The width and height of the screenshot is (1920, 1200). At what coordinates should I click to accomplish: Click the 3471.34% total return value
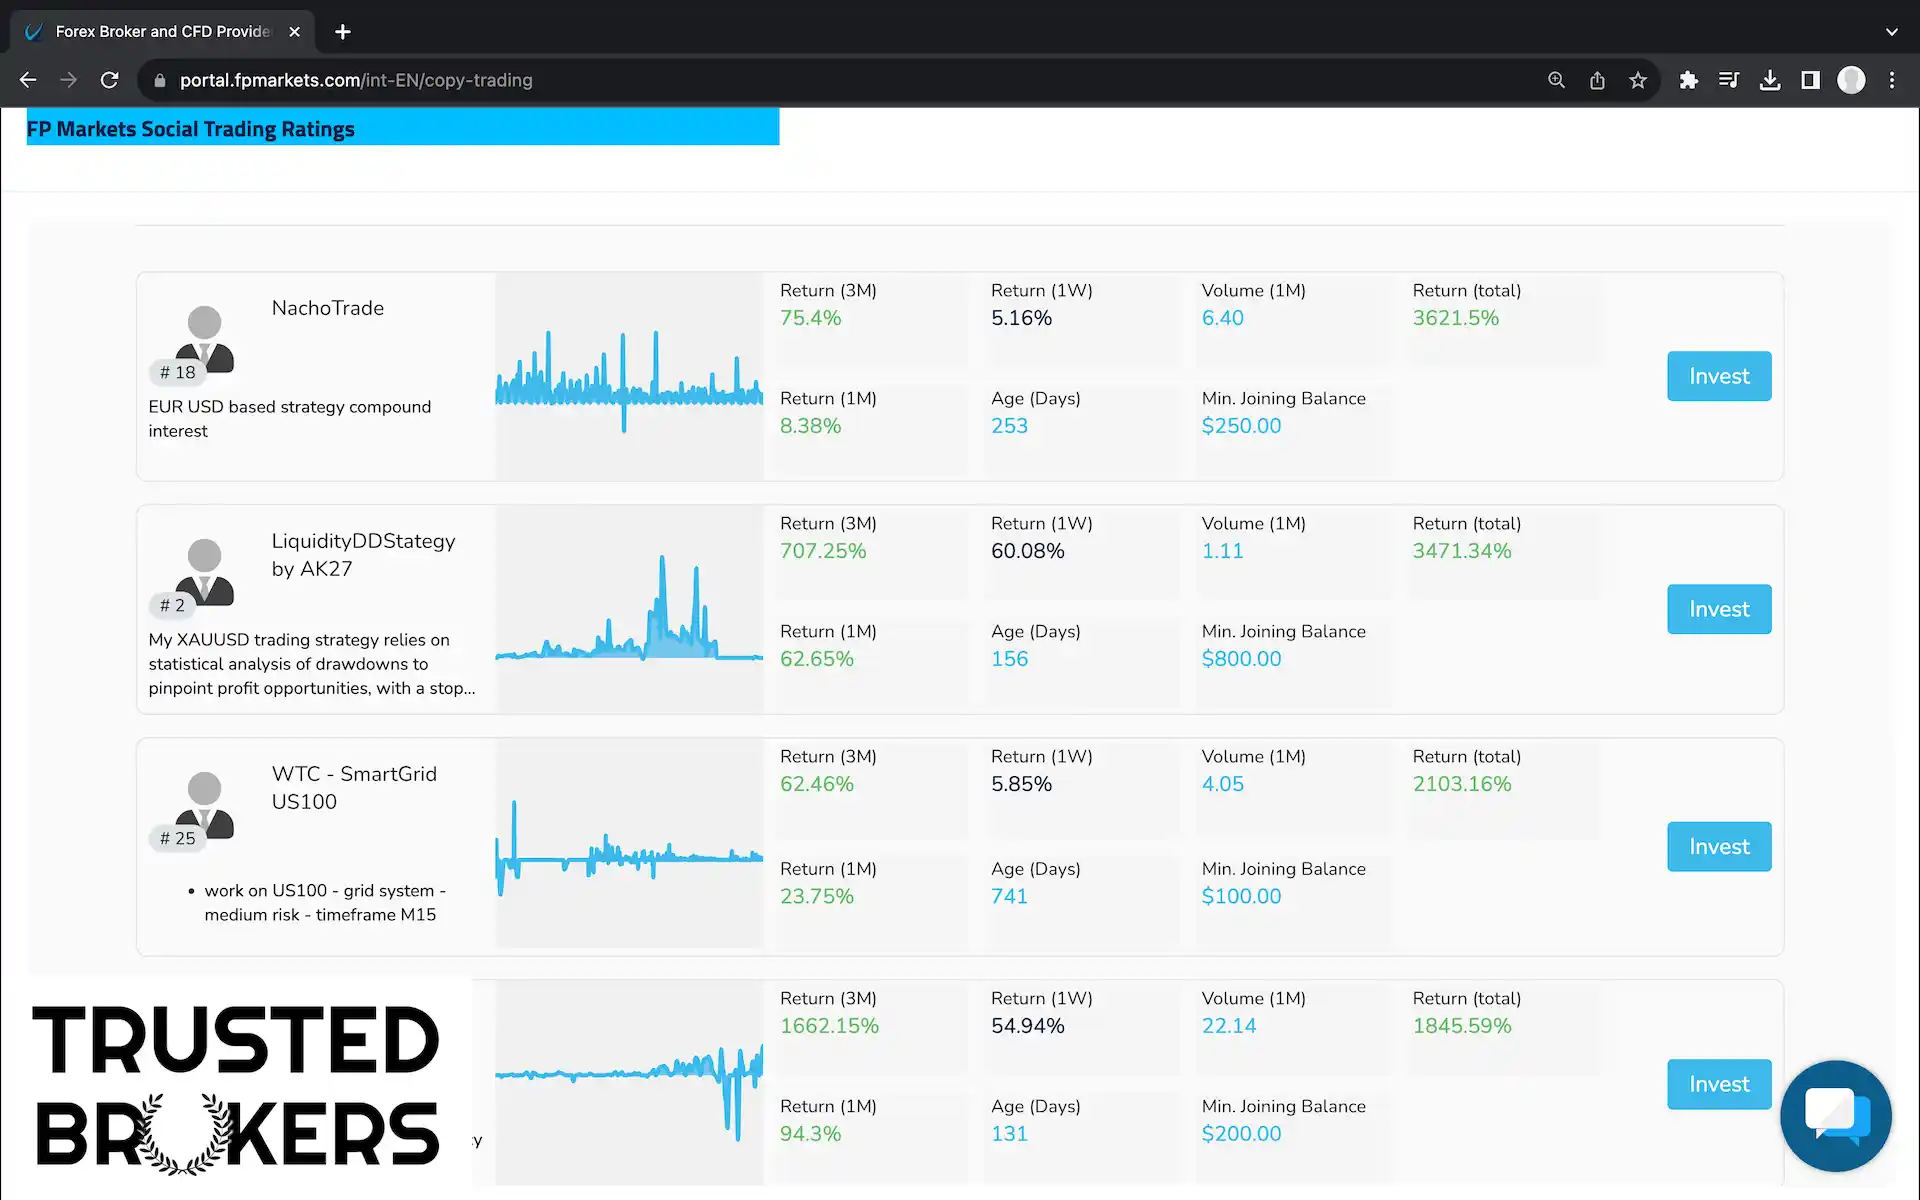(1461, 551)
